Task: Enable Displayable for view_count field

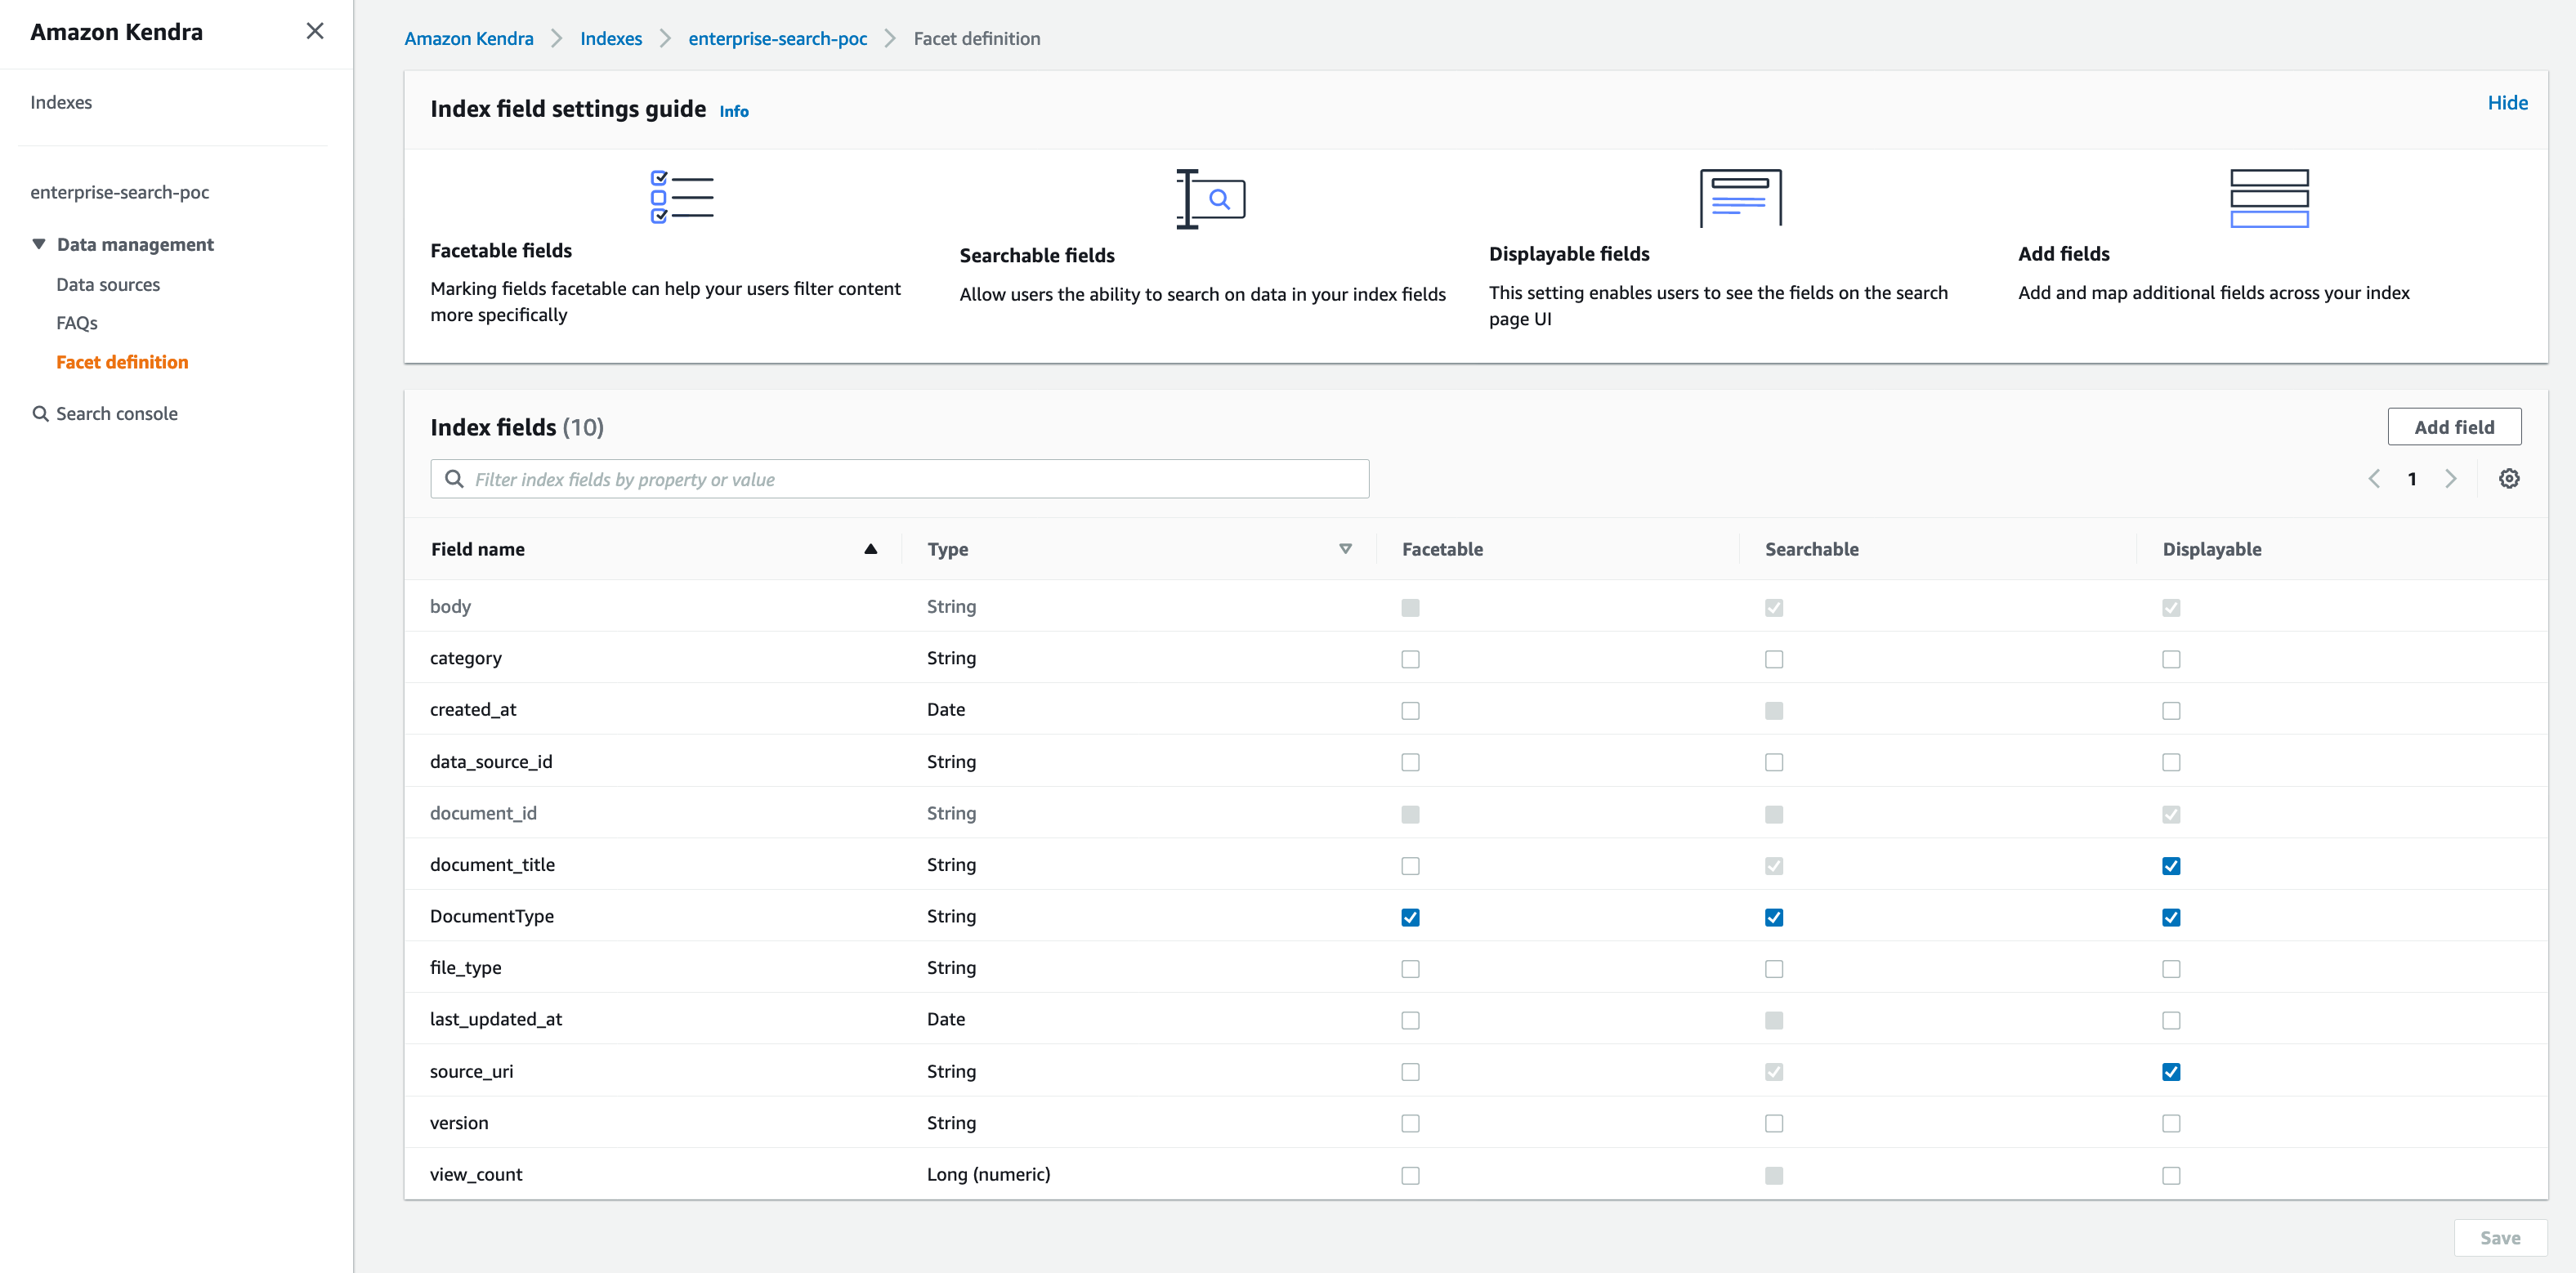Action: click(x=2170, y=1176)
